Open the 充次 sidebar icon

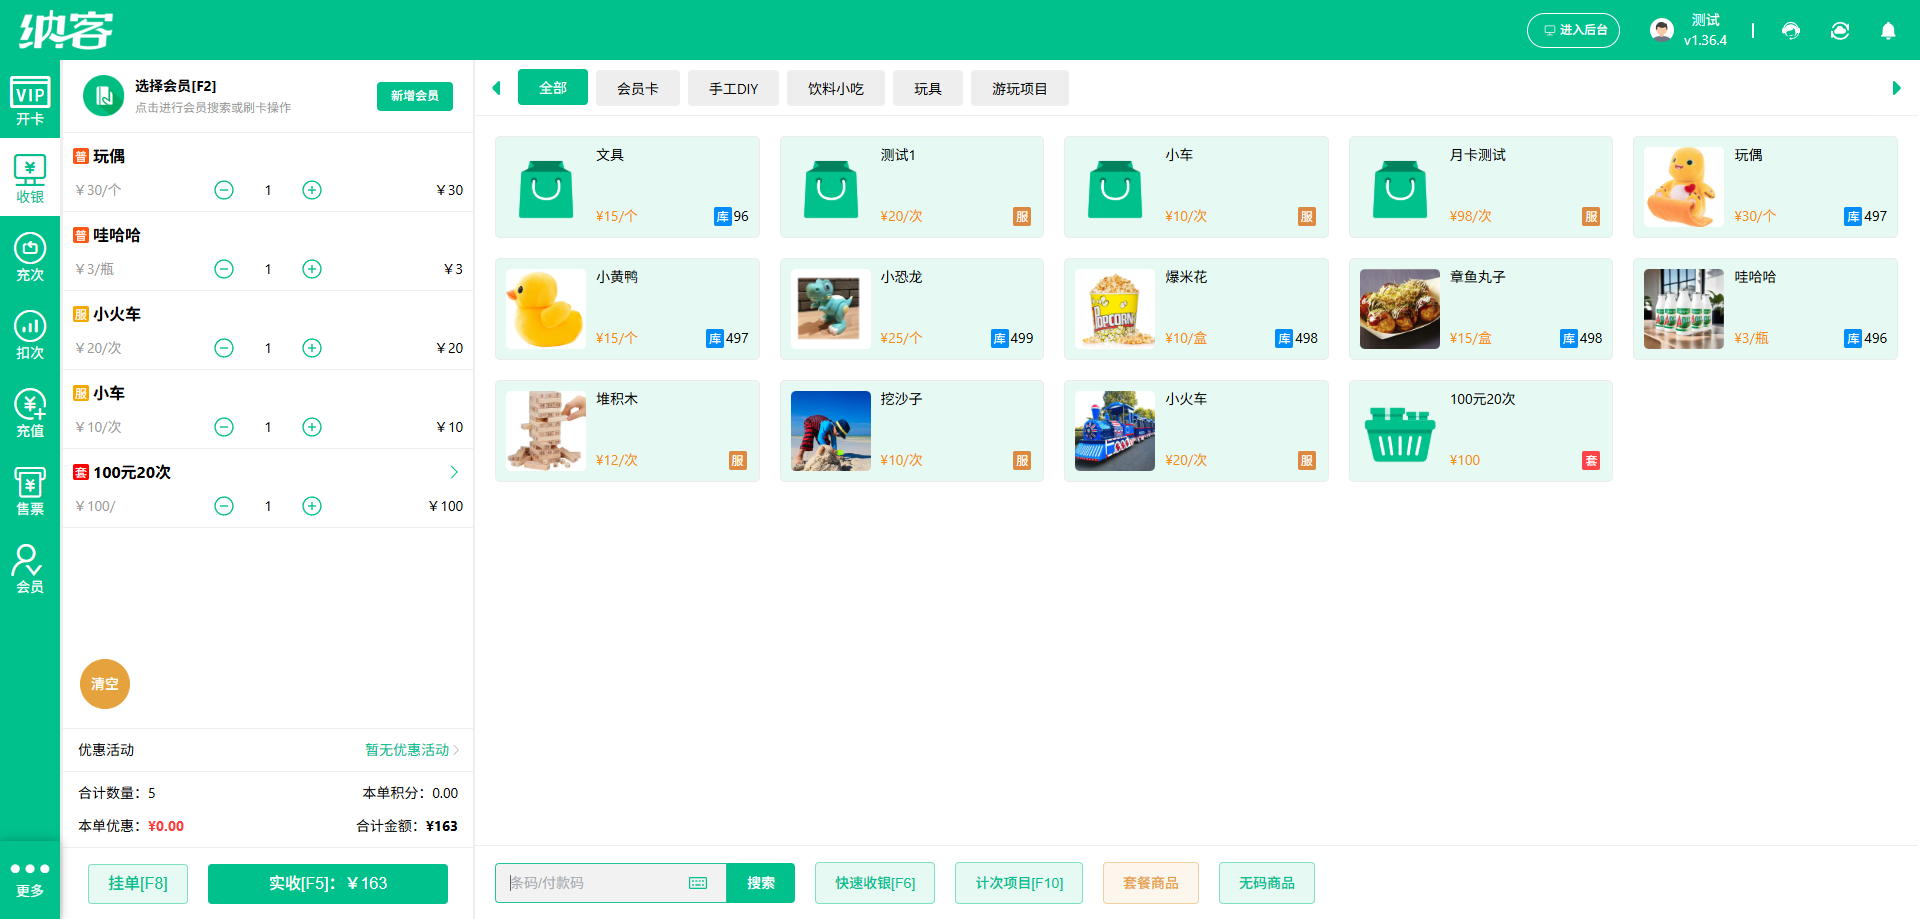pyautogui.click(x=30, y=257)
